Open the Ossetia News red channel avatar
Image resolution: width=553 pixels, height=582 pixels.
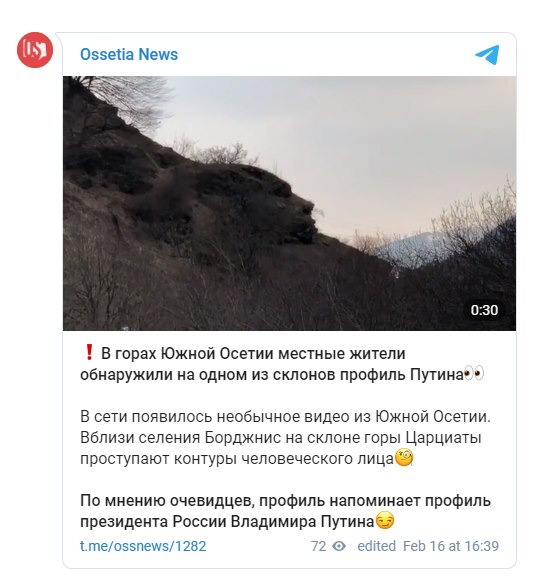click(x=35, y=50)
